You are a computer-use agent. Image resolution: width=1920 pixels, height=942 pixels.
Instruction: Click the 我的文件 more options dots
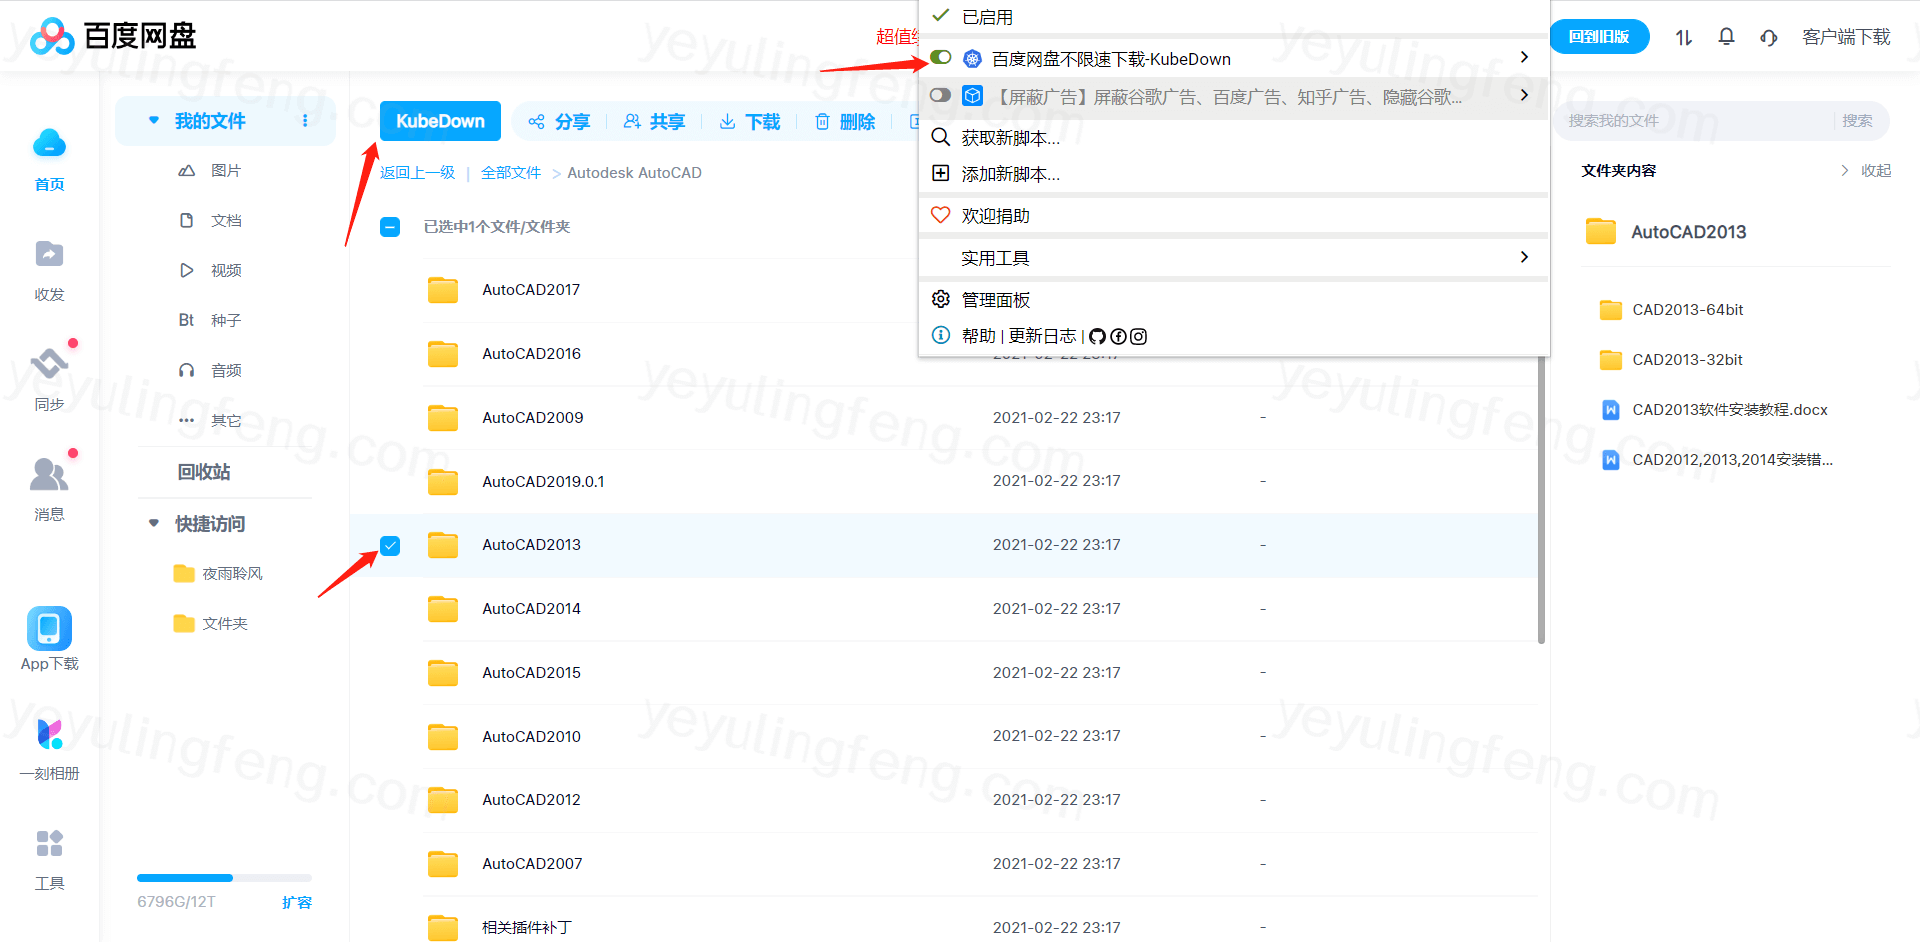click(305, 121)
